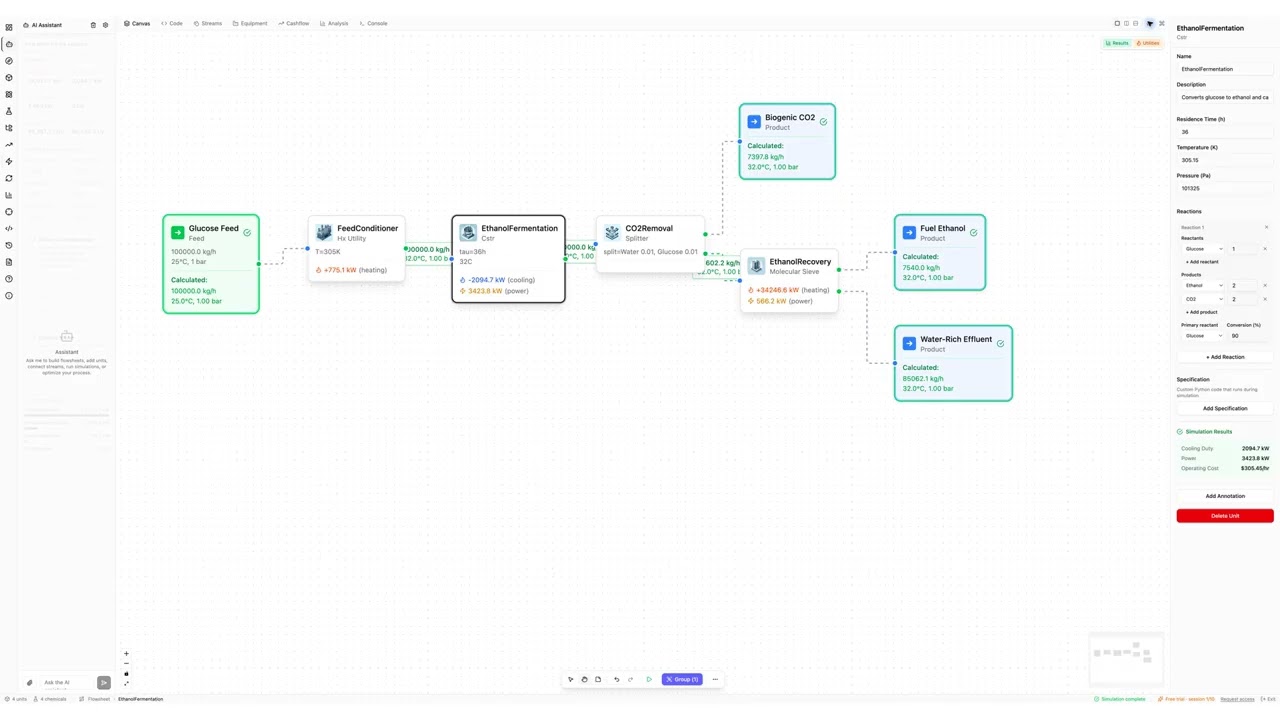Open the more options ellipsis in toolbar

[715, 679]
